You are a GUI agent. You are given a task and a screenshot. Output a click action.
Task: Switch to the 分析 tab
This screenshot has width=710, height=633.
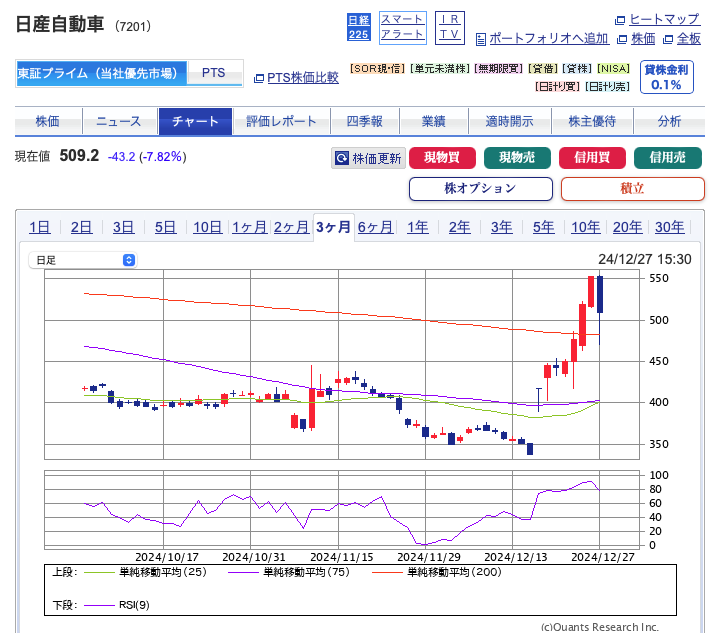tap(669, 121)
